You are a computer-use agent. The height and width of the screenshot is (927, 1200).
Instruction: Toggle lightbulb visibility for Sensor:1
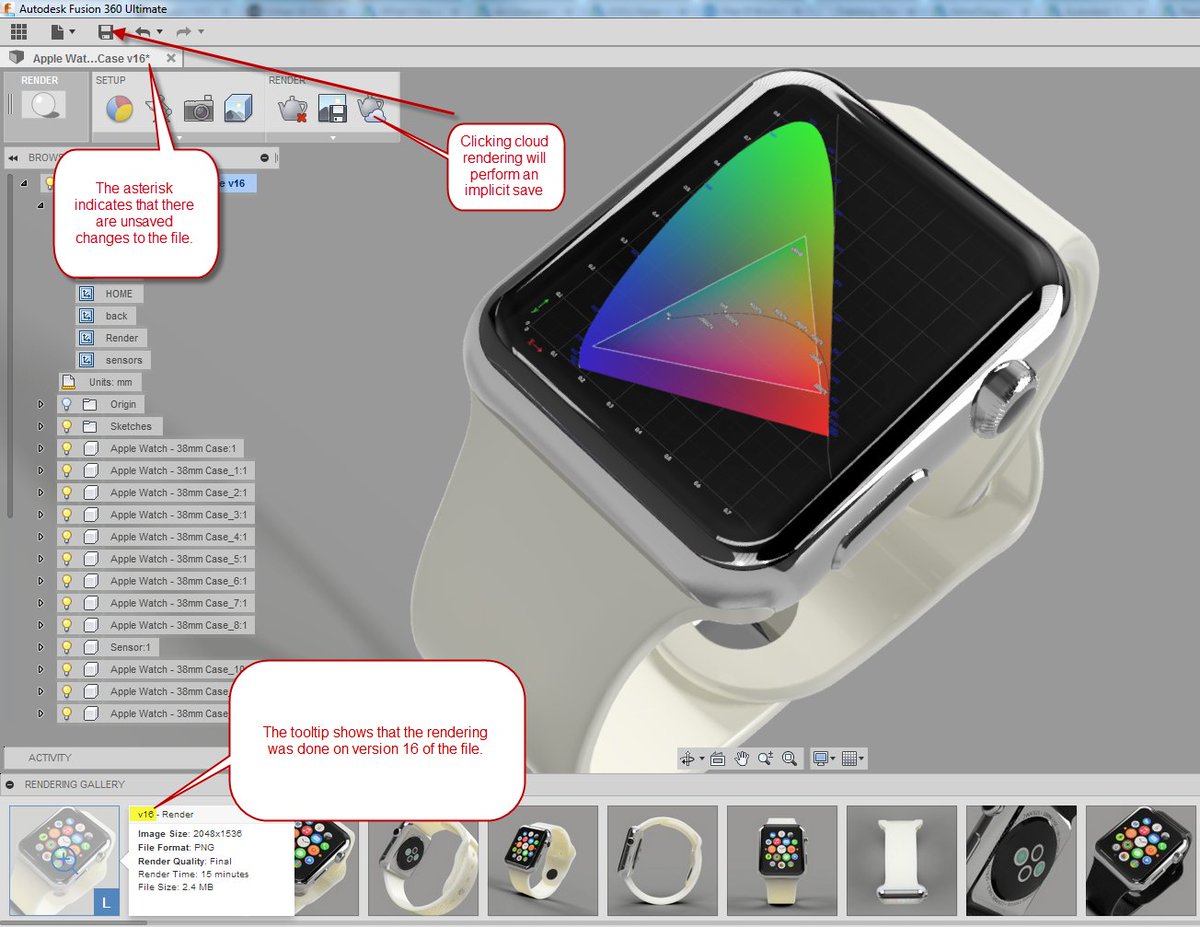tap(67, 647)
